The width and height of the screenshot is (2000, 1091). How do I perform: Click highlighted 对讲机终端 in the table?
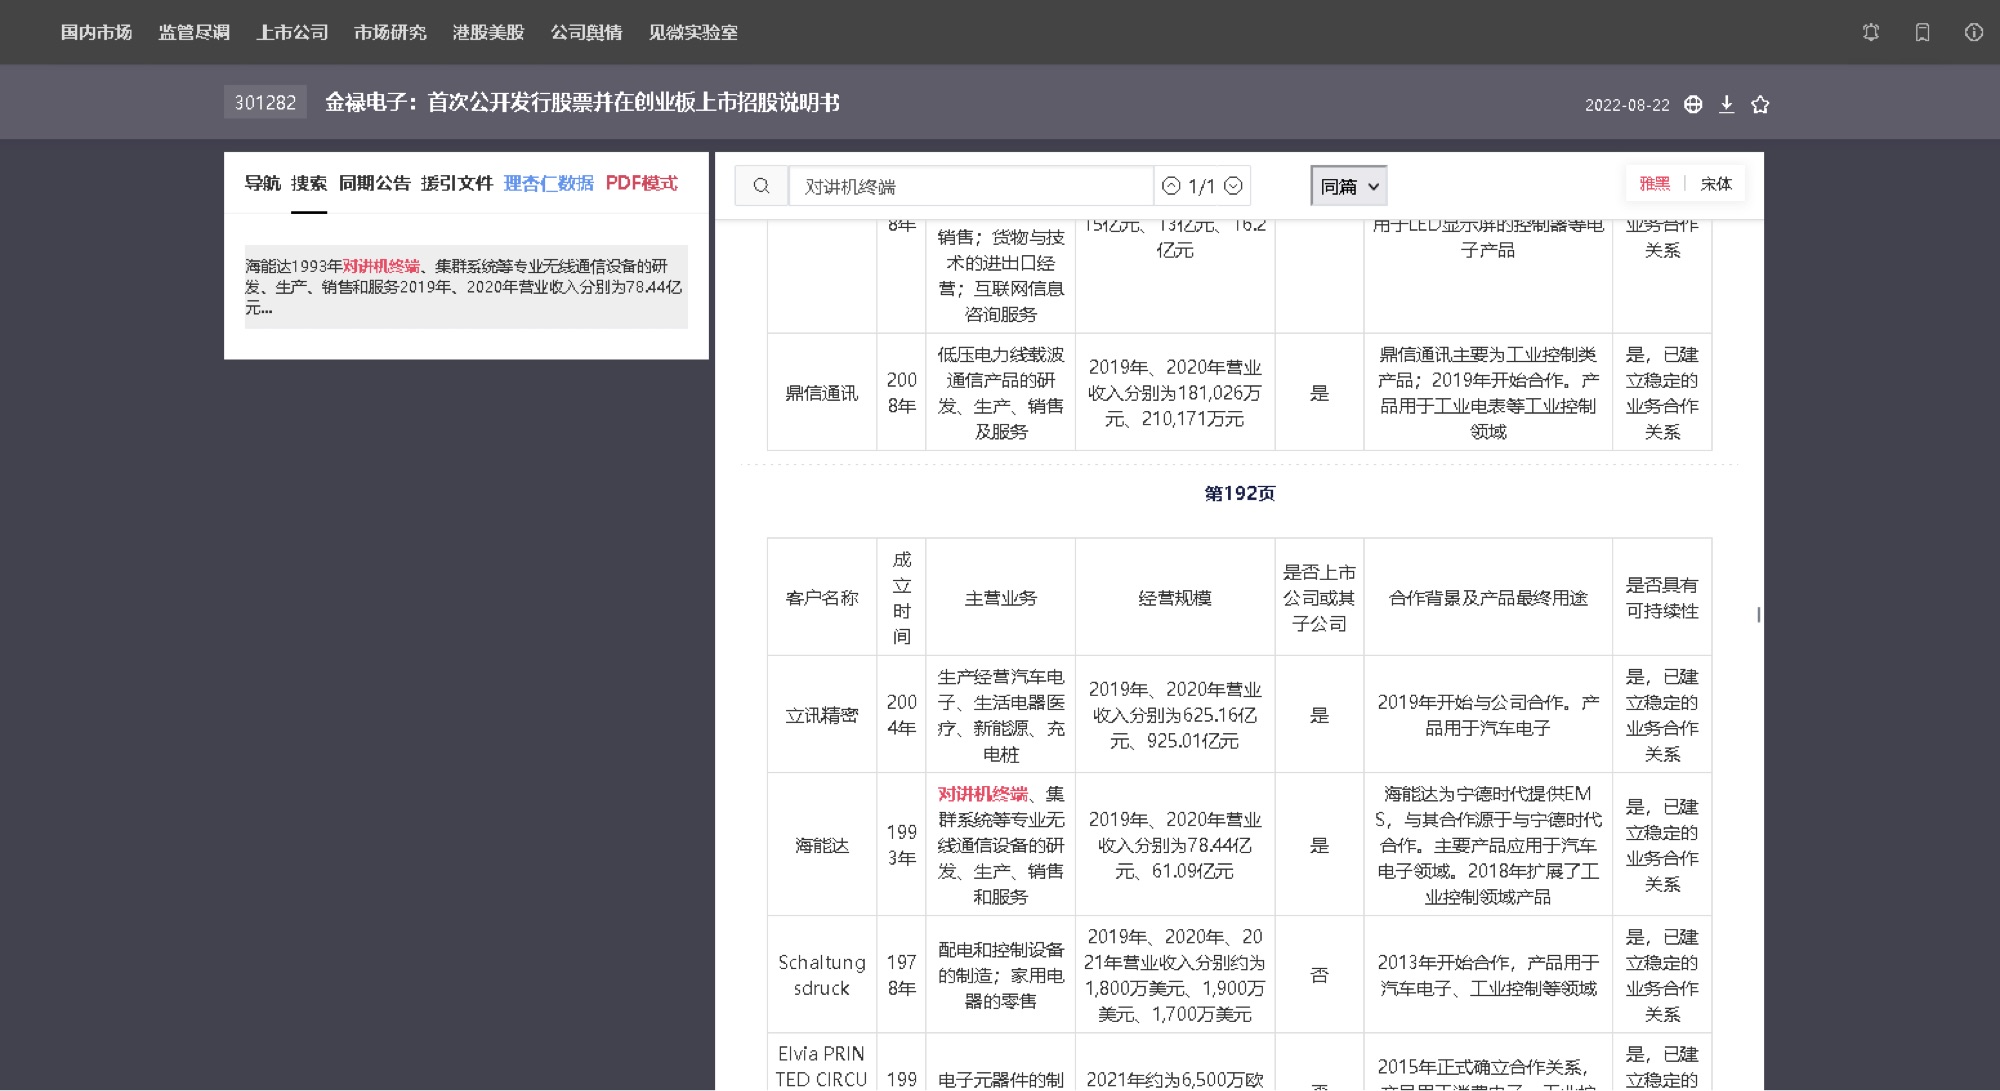pyautogui.click(x=983, y=794)
